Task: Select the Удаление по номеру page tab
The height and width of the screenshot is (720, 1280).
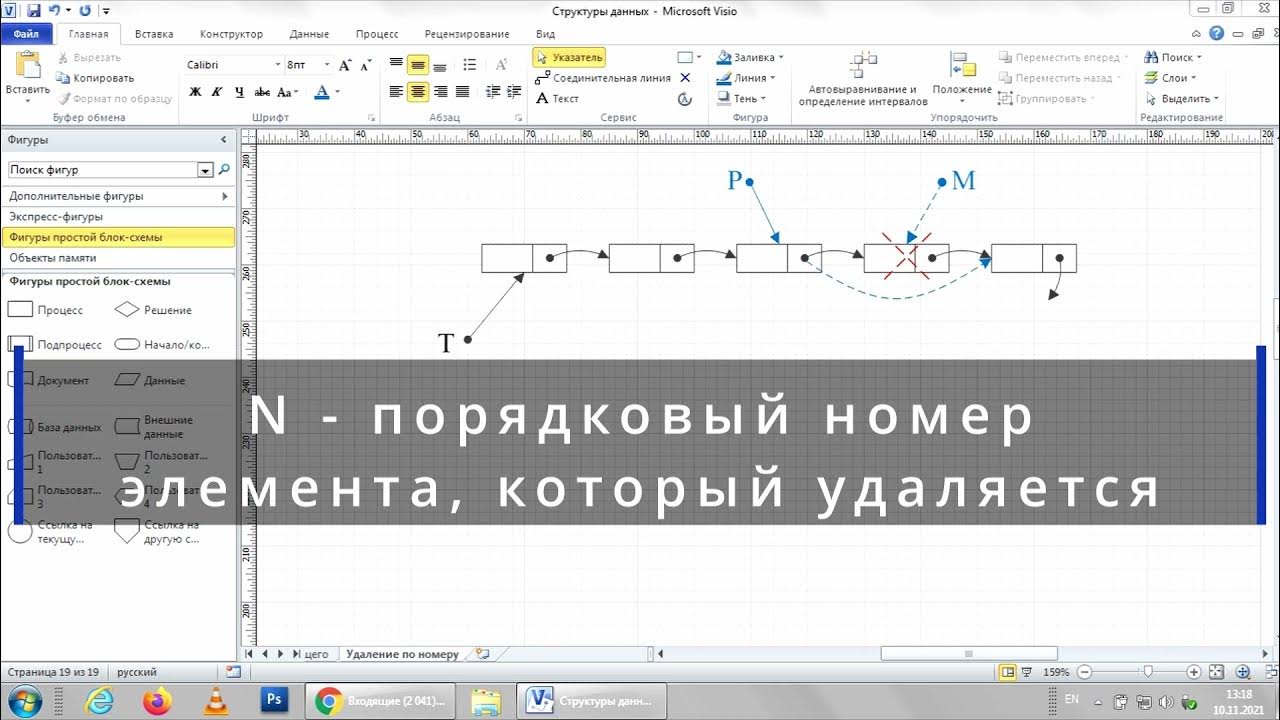Action: coord(402,654)
